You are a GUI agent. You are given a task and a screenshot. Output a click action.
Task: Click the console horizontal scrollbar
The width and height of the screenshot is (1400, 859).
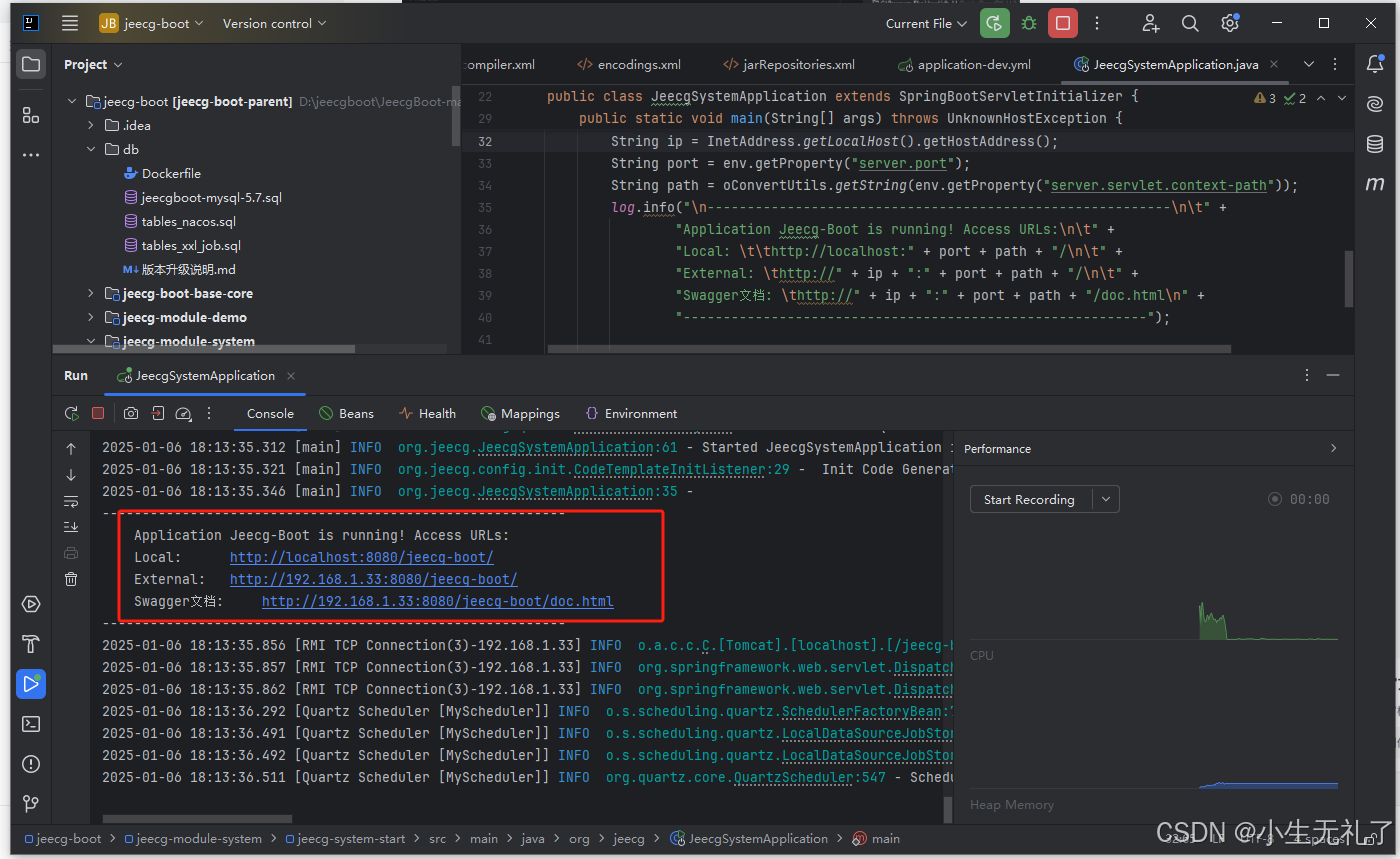(x=197, y=818)
